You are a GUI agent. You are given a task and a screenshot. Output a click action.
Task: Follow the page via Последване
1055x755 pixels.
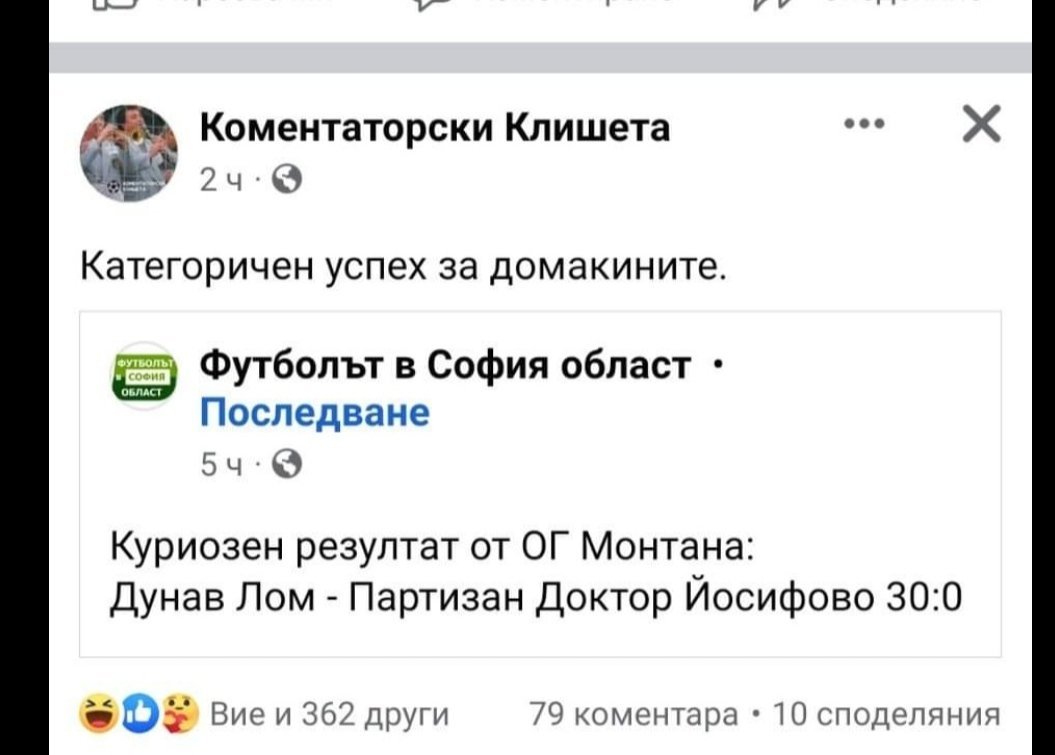tap(315, 412)
